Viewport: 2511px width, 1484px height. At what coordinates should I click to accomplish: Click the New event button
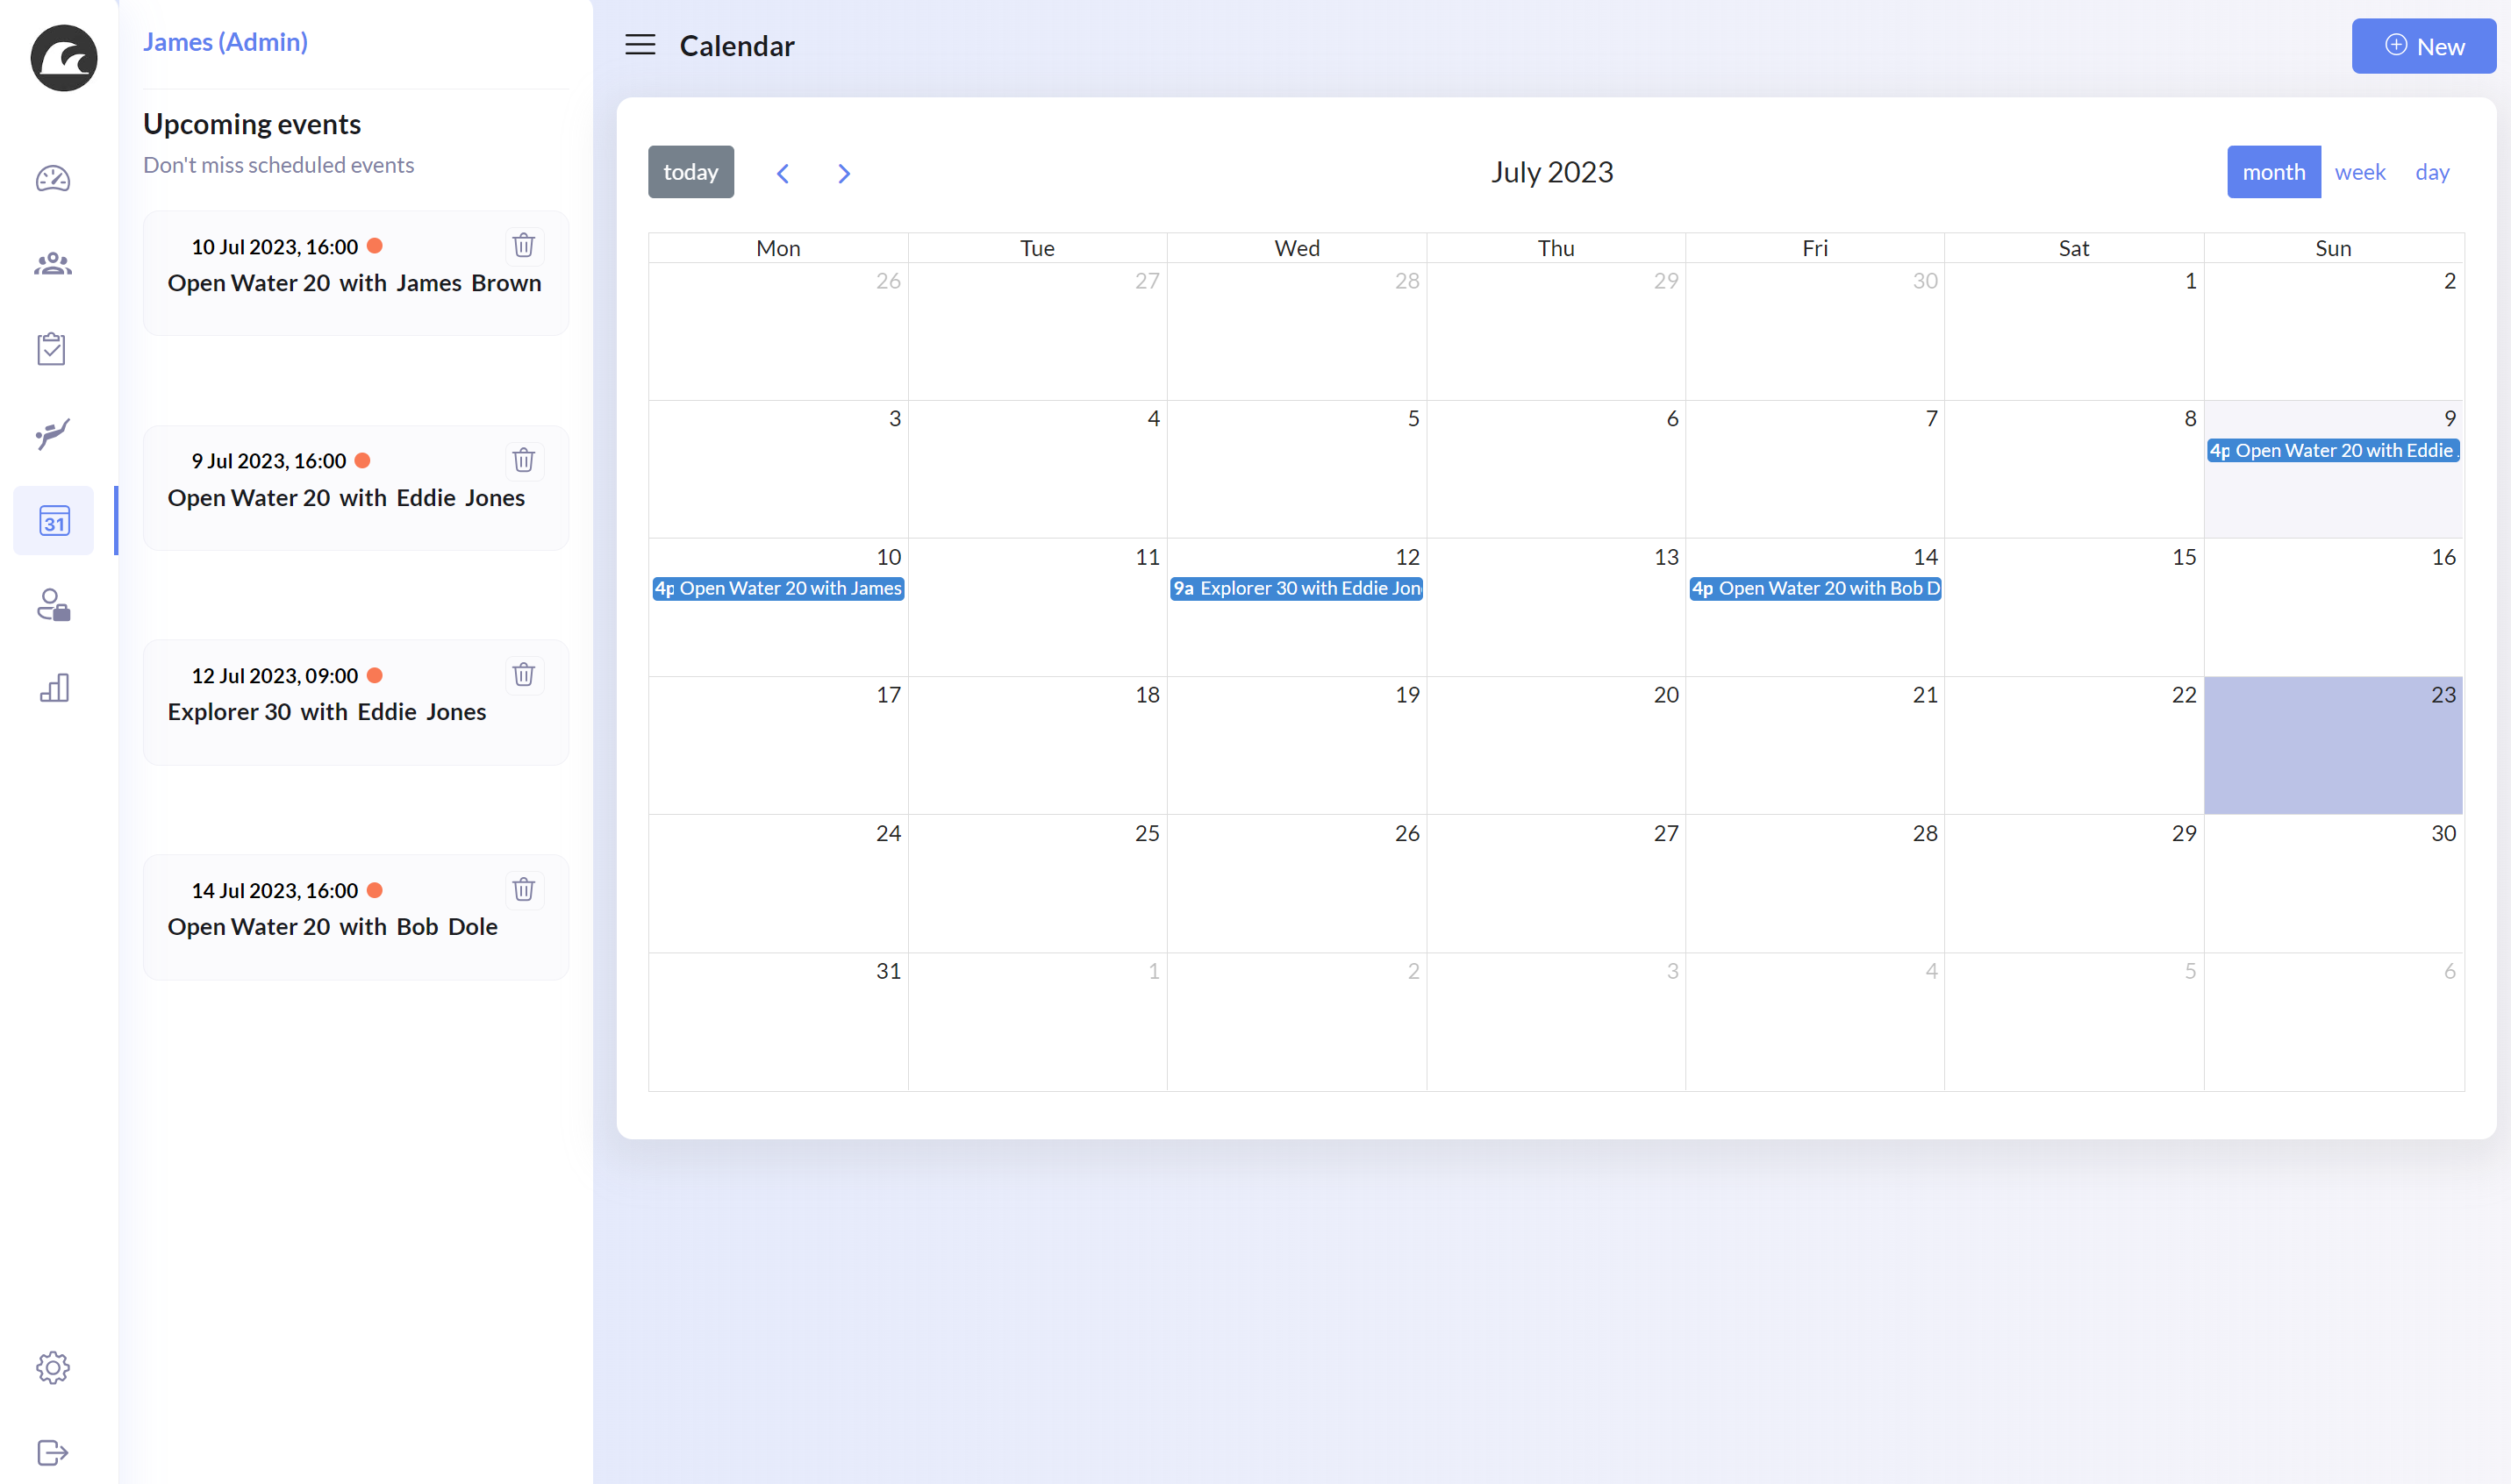point(2423,46)
